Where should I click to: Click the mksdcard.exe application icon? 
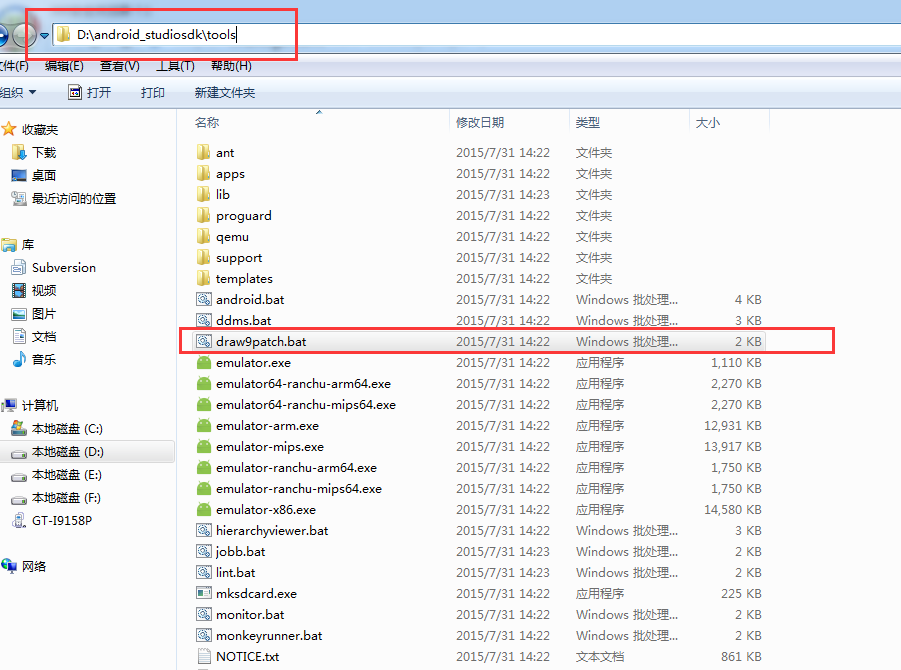(203, 593)
